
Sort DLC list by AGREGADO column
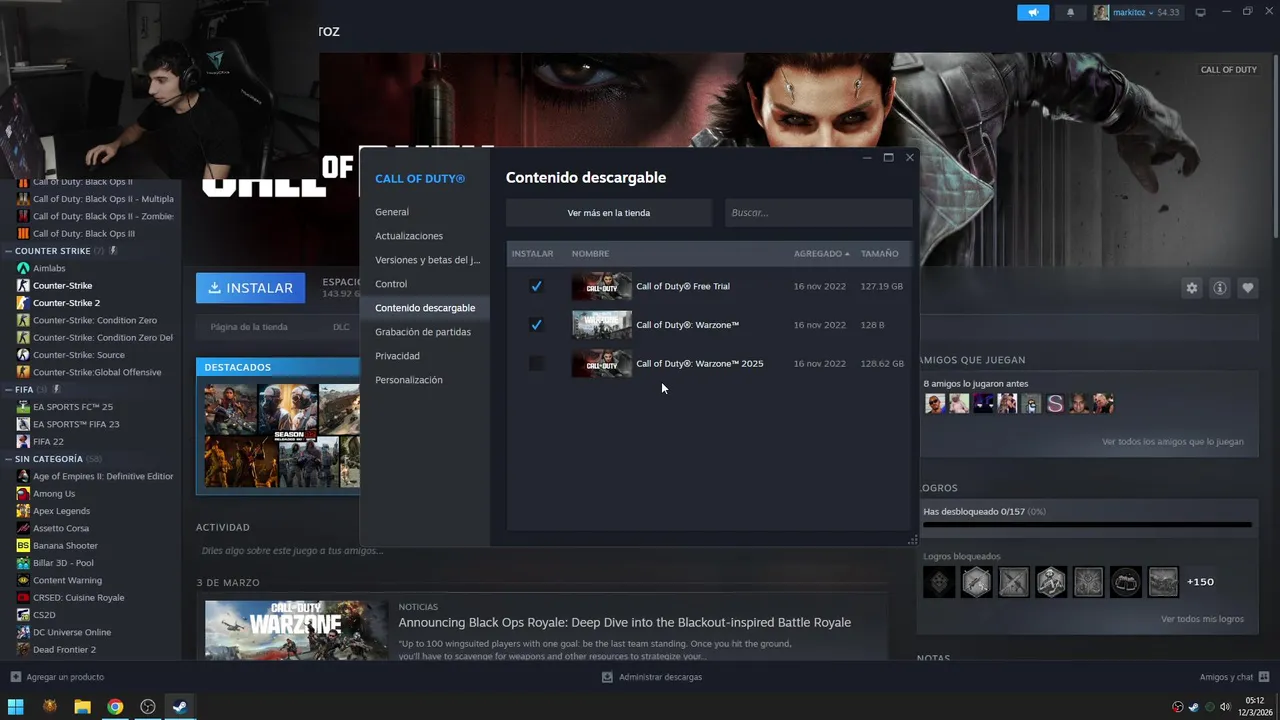tap(821, 254)
